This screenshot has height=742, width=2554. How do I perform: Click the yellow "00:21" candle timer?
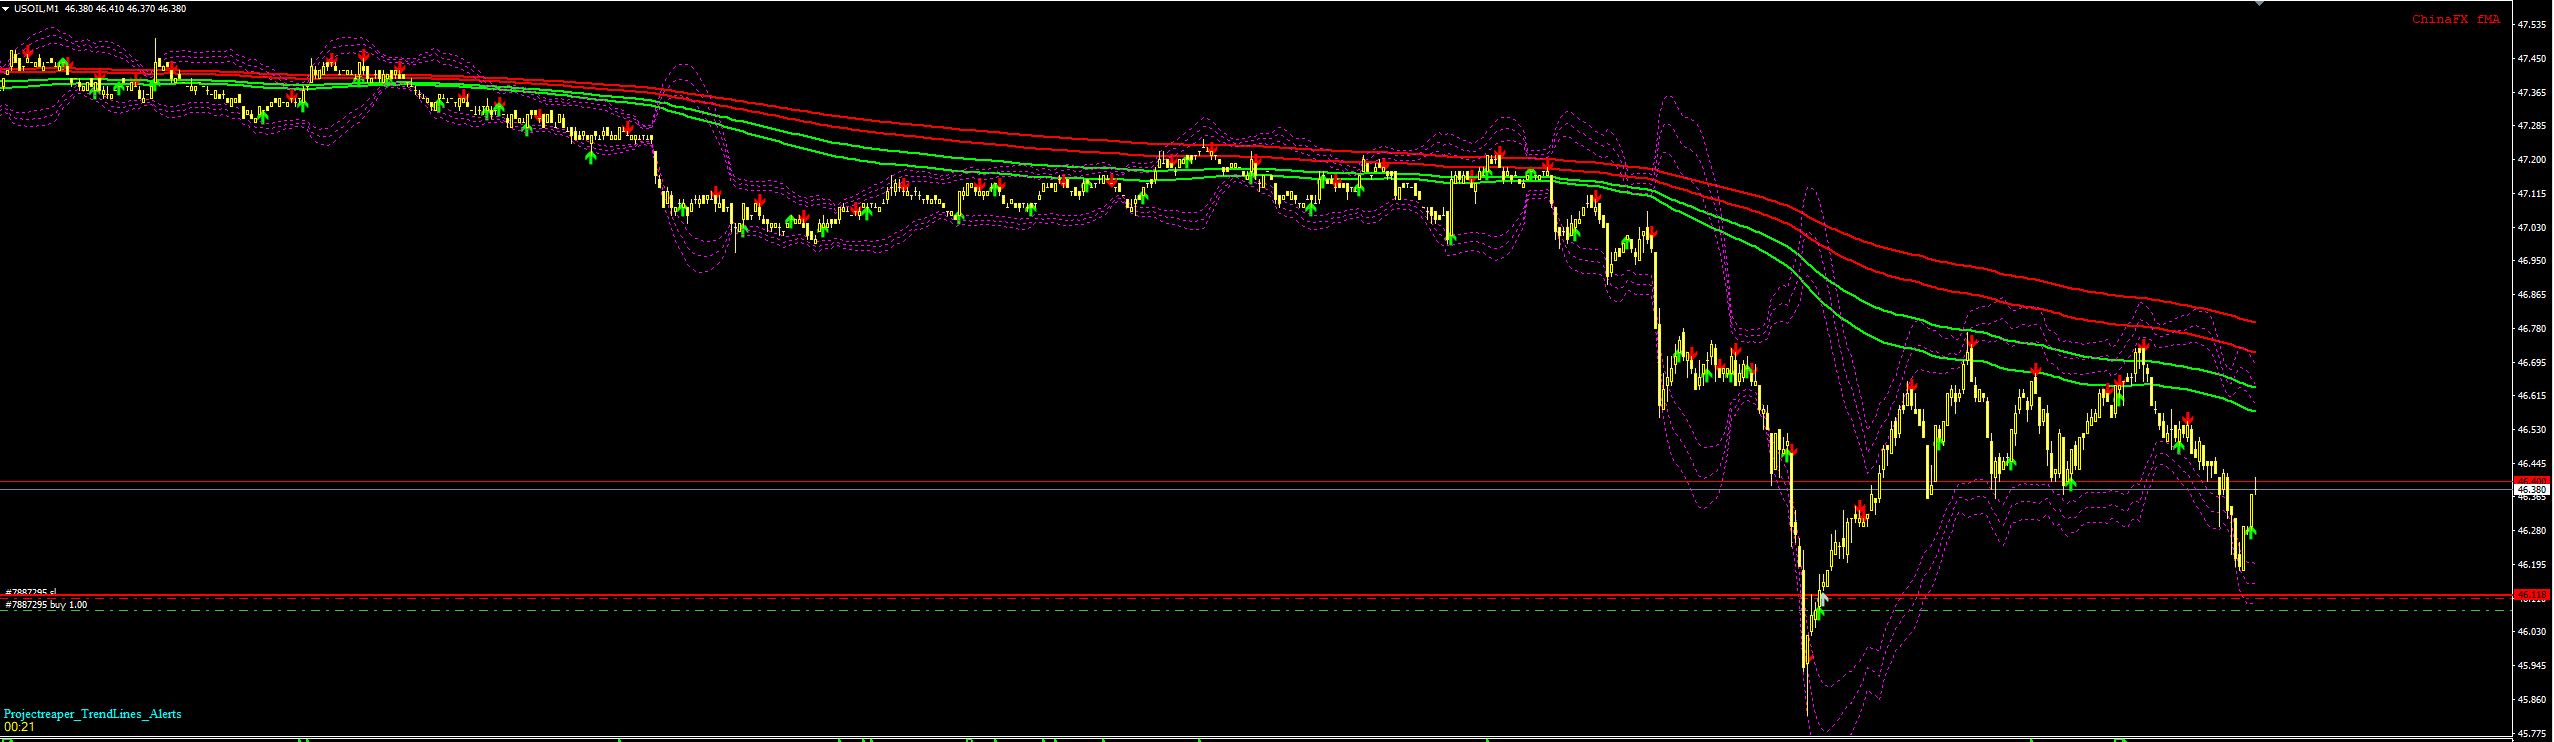click(19, 727)
